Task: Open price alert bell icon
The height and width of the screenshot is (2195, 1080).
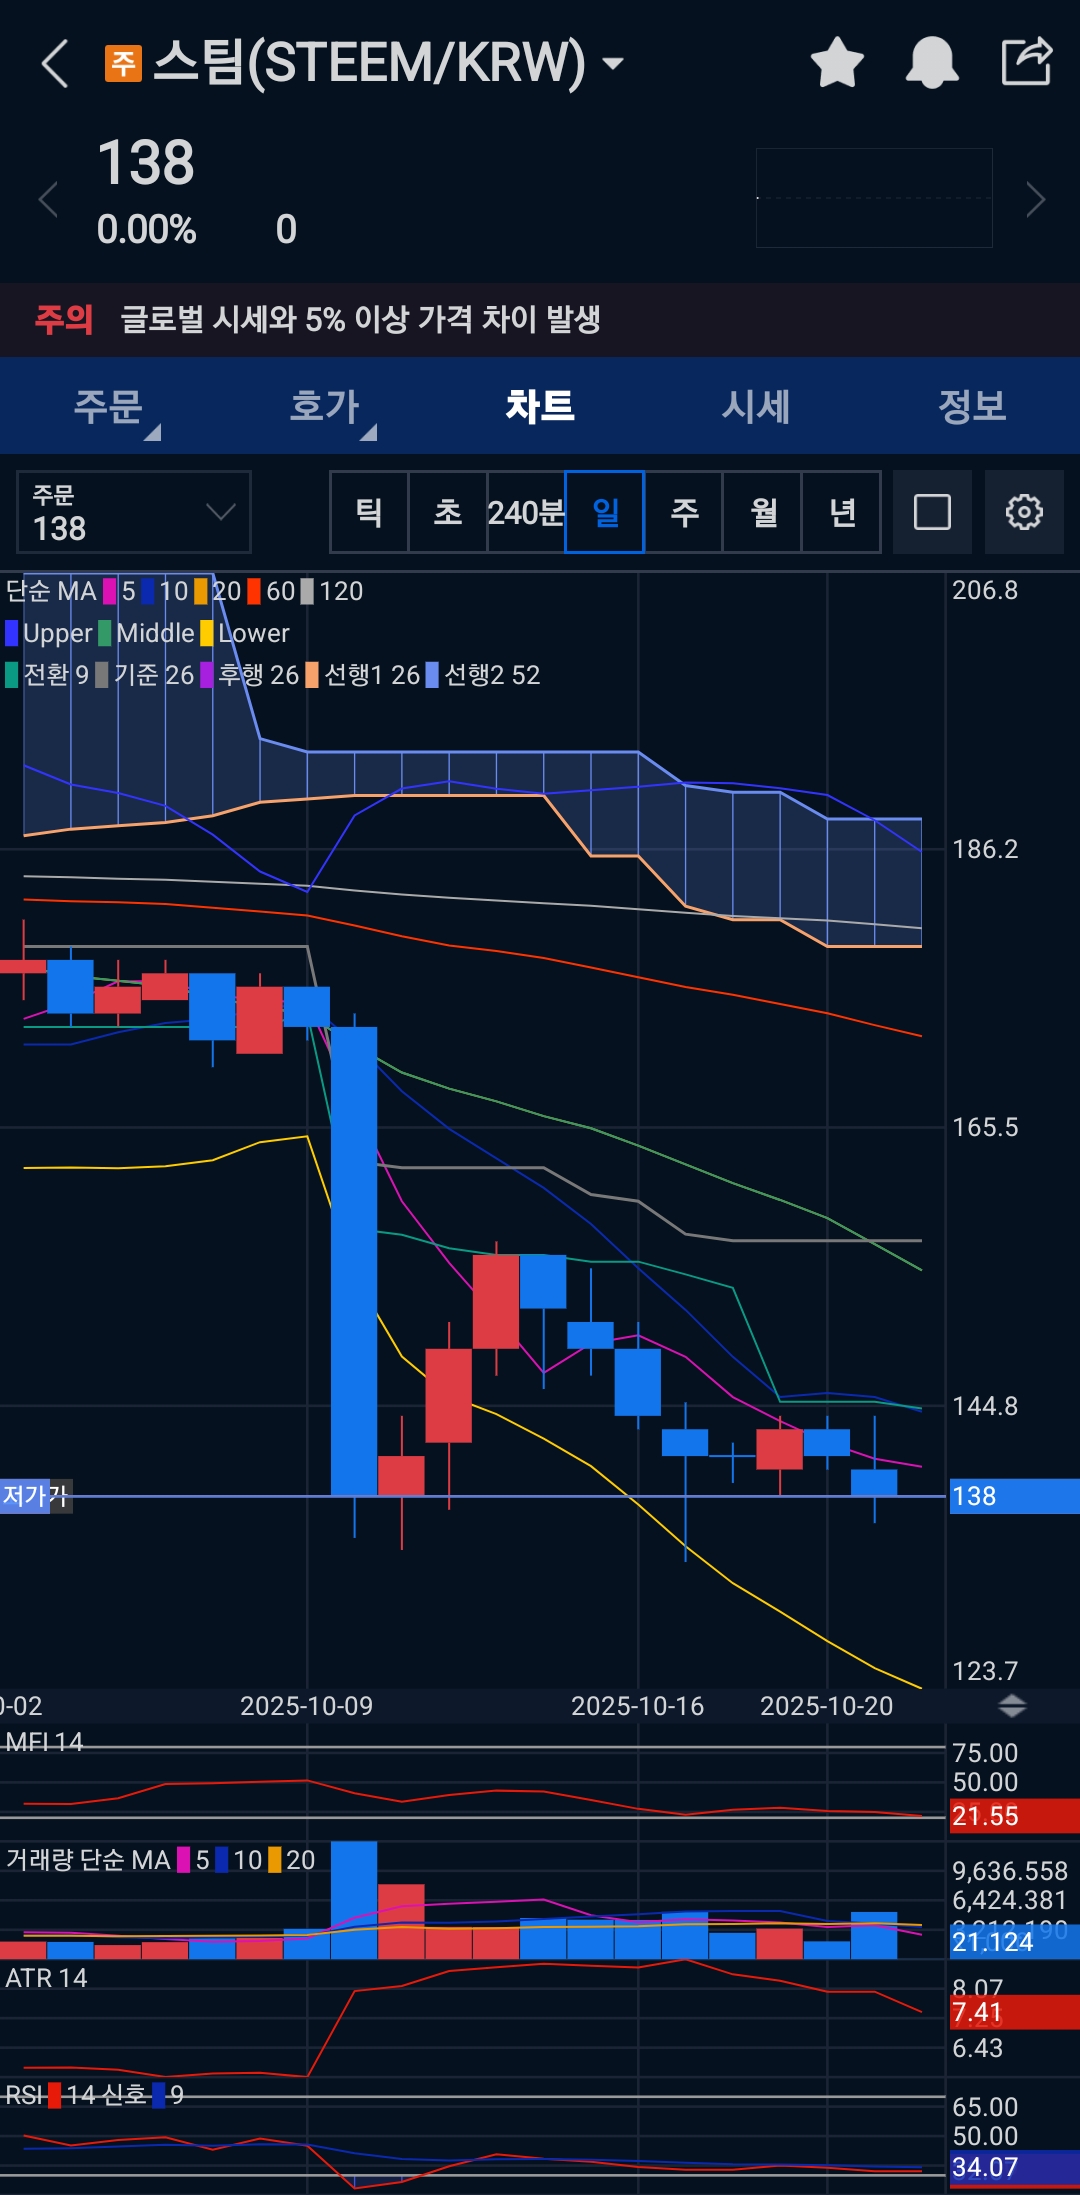Action: 932,62
